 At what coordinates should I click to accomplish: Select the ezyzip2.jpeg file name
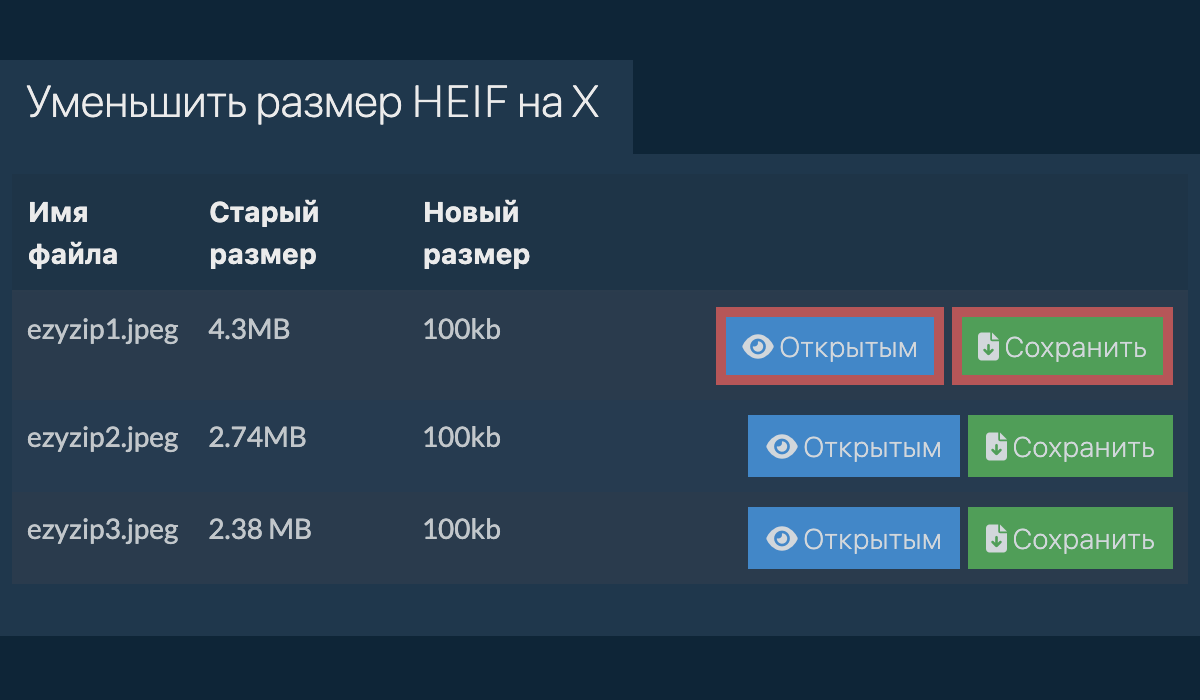tap(104, 437)
